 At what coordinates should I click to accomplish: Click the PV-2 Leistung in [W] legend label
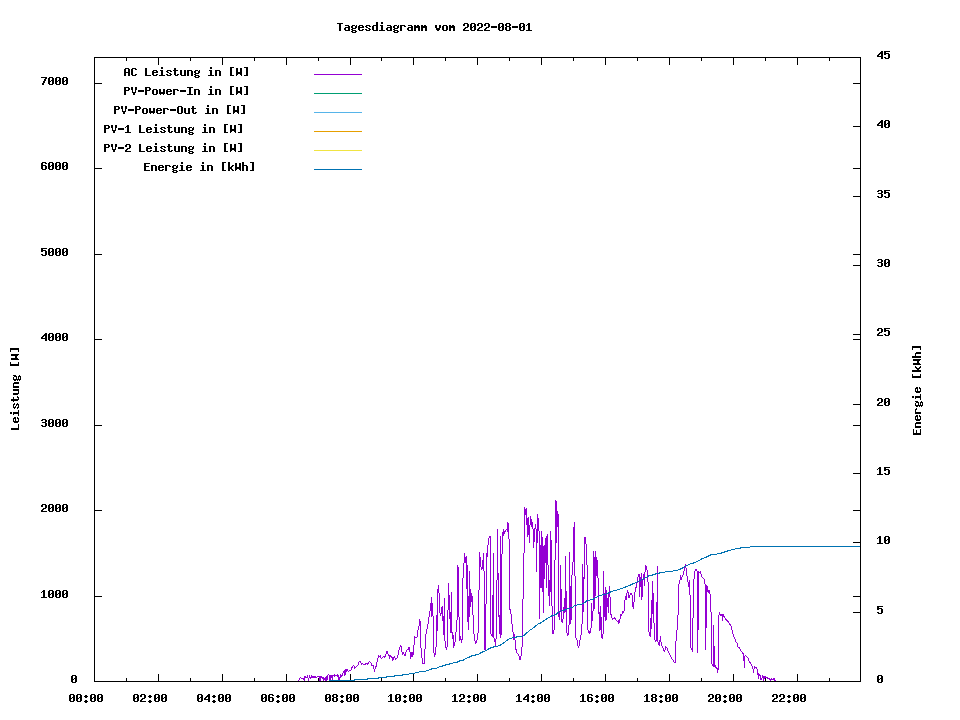coord(173,148)
